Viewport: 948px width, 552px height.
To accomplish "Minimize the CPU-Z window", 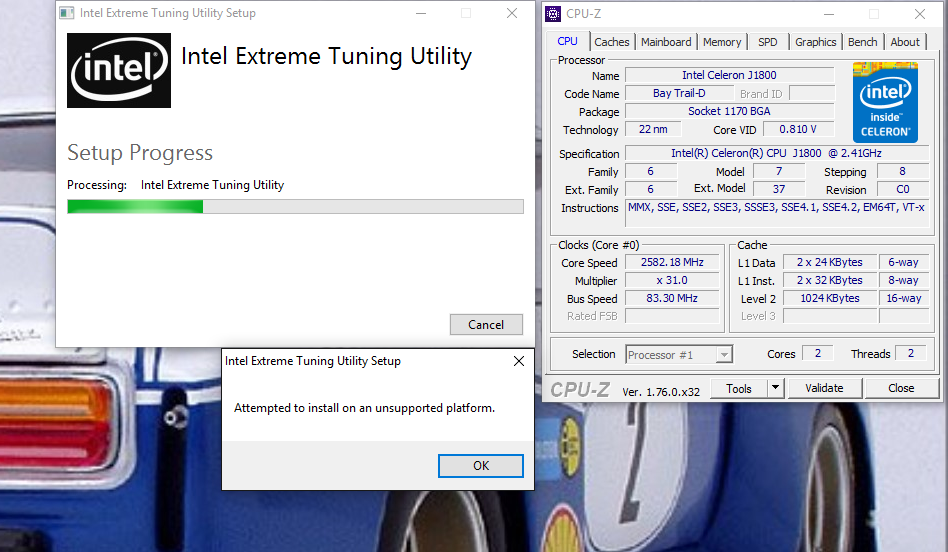I will pos(829,13).
